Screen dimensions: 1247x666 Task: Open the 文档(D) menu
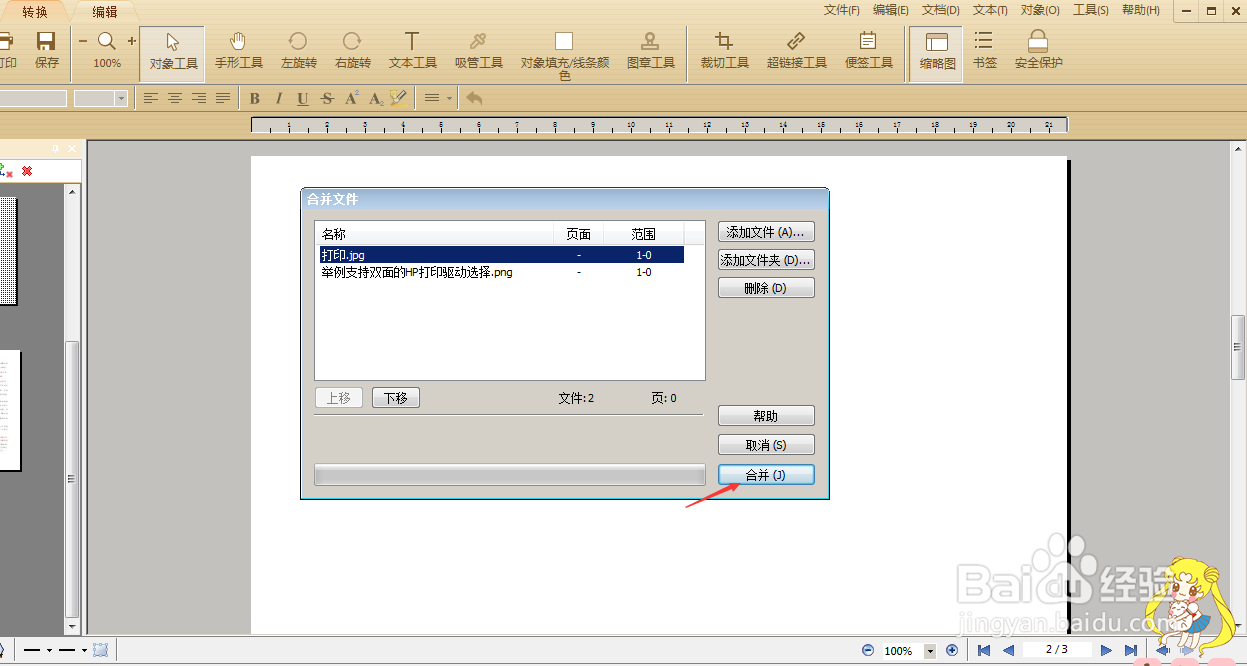[939, 9]
